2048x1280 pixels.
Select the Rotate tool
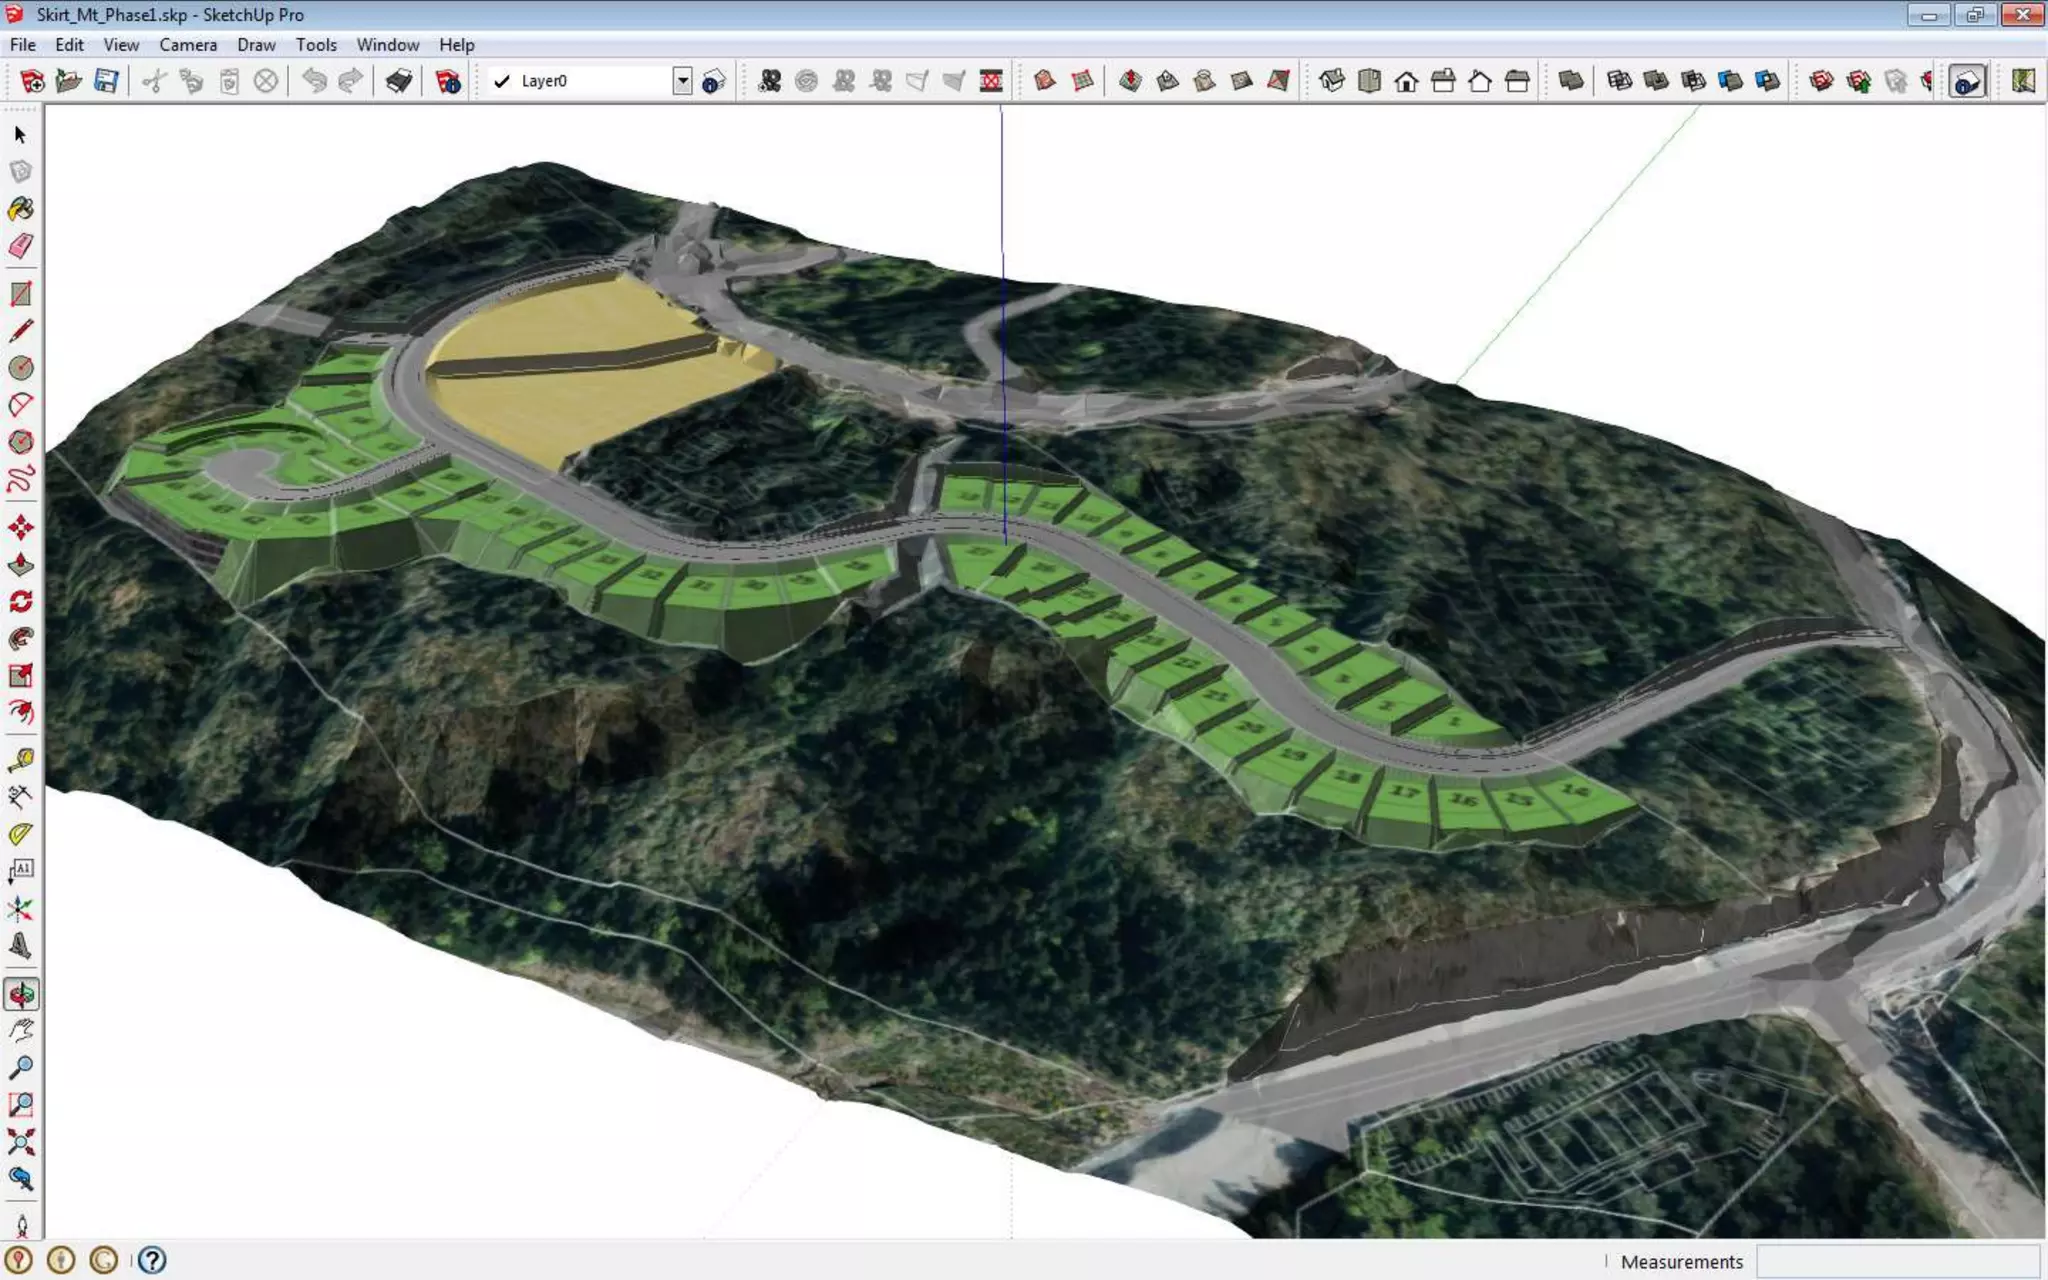coord(20,601)
